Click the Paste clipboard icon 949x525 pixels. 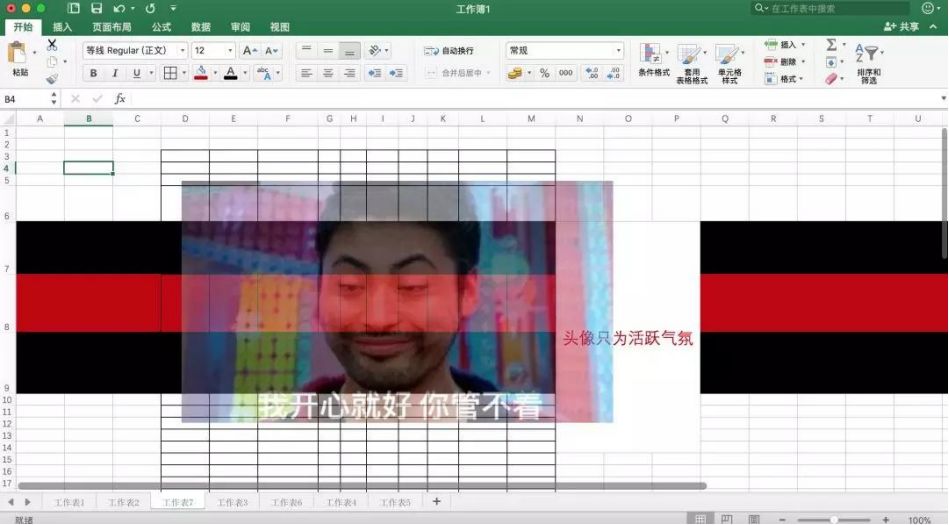point(17,53)
